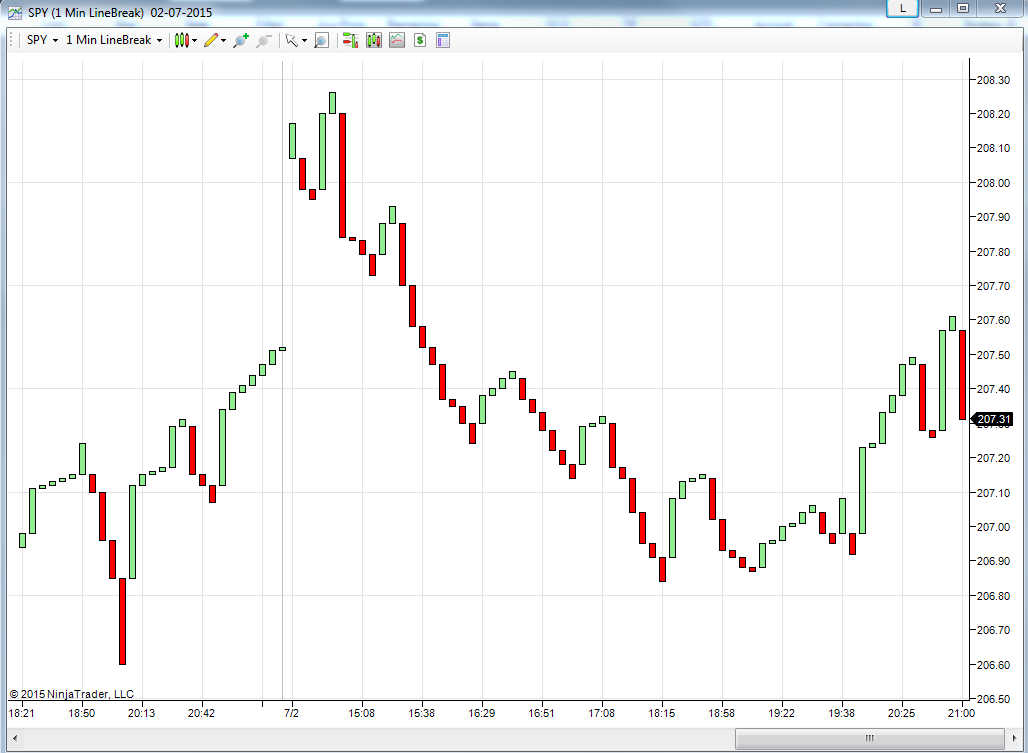
Task: Click the 15:08 time axis label
Action: pos(361,713)
